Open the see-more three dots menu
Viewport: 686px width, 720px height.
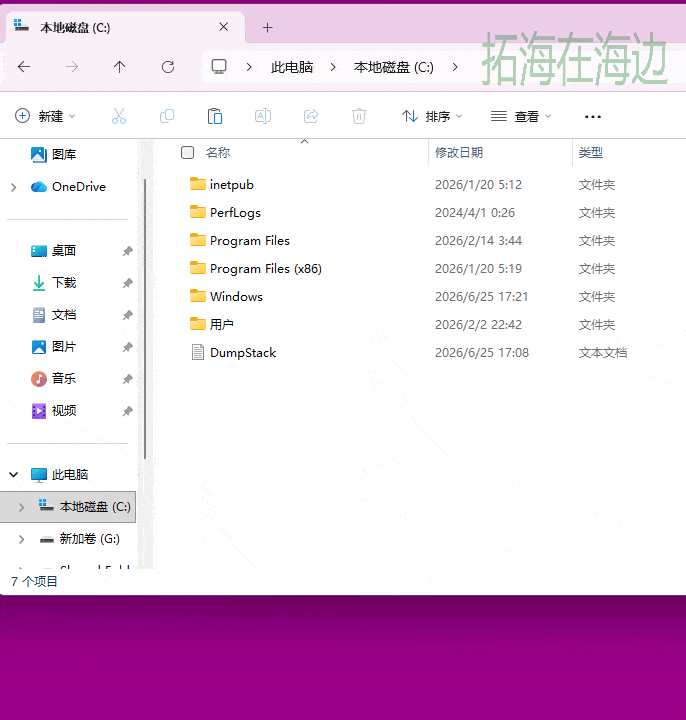tap(593, 117)
